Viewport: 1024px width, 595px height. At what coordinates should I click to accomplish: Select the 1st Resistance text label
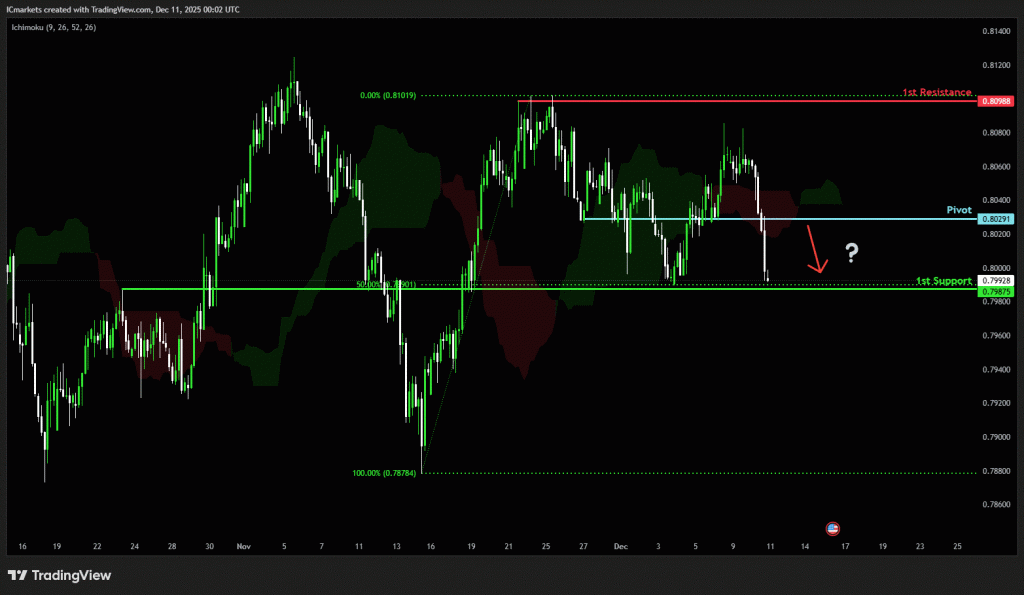938,92
